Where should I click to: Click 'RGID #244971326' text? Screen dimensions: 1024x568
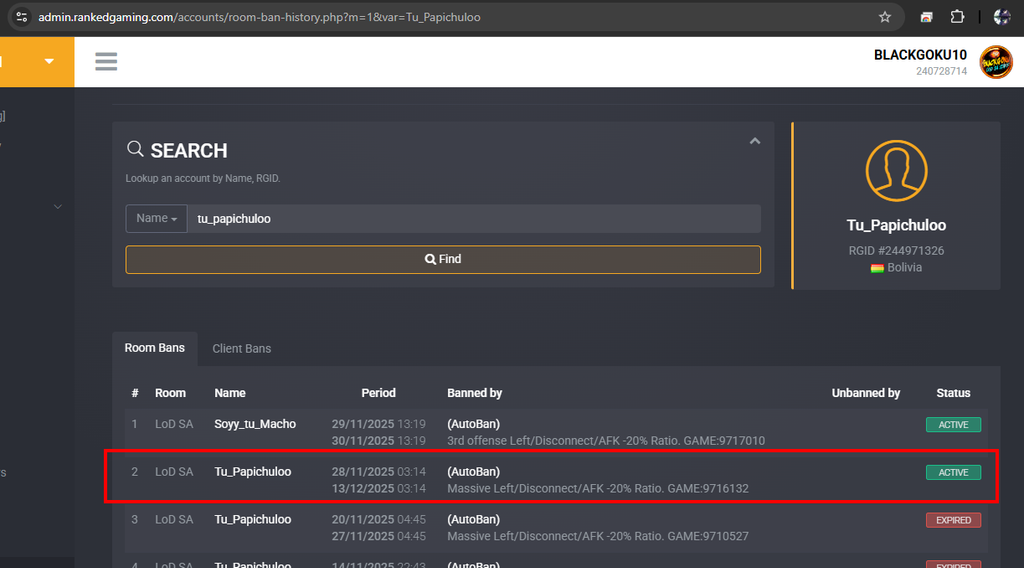pyautogui.click(x=896, y=251)
